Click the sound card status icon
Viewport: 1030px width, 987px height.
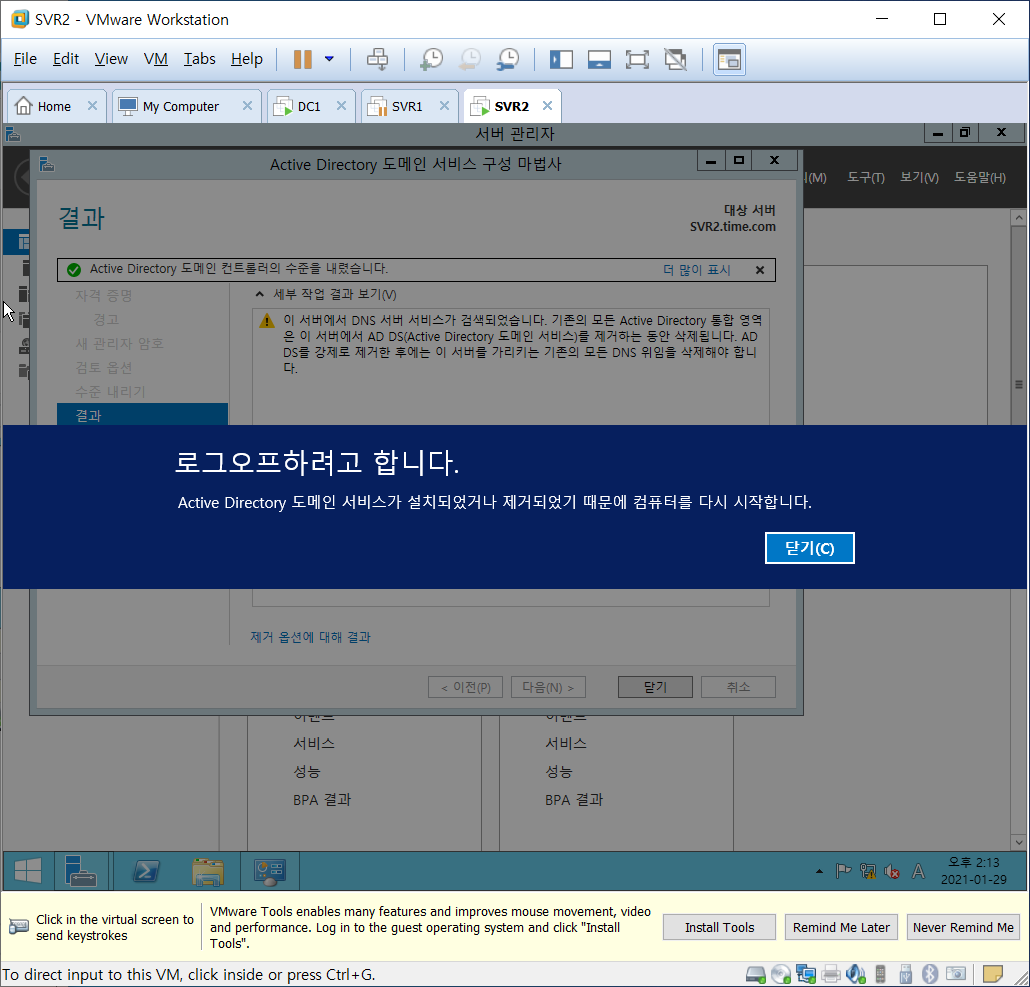(856, 975)
